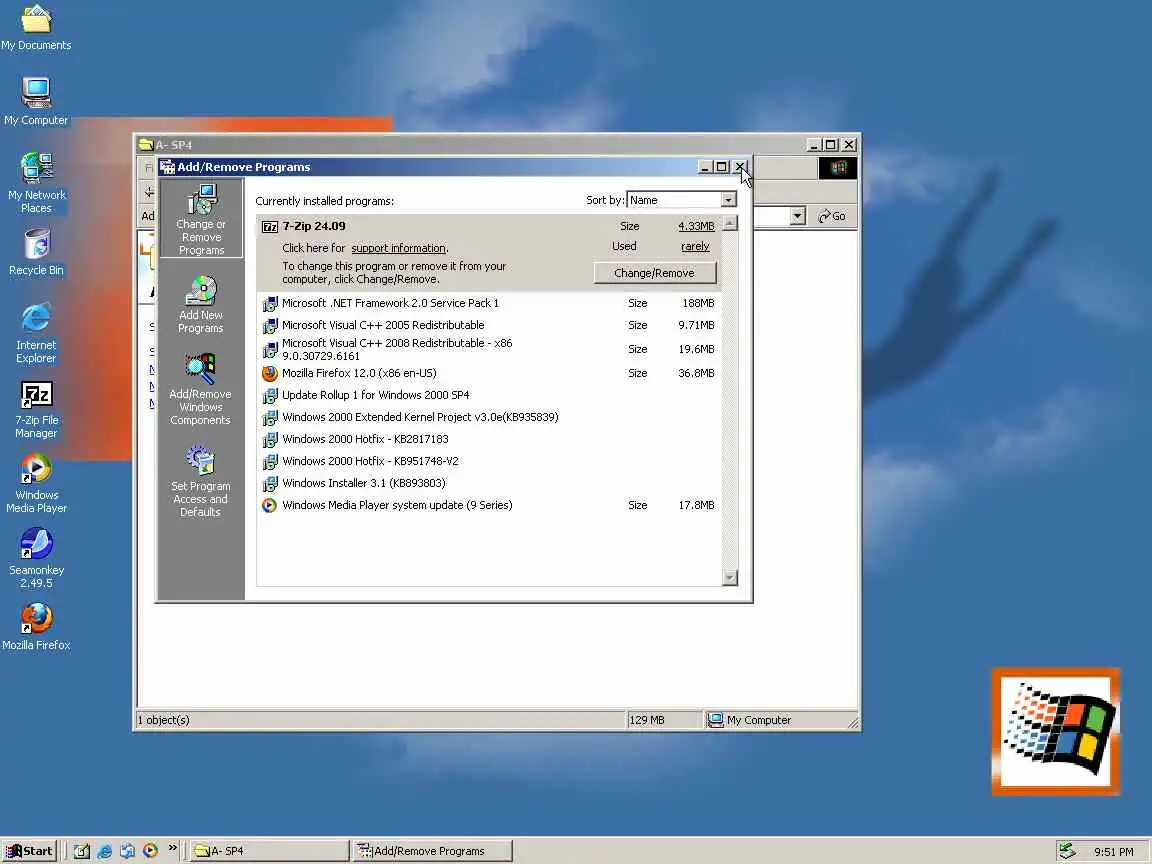Click Outlook Express quick launch icon
Screen dimensions: 1152x864
[x=128, y=851]
